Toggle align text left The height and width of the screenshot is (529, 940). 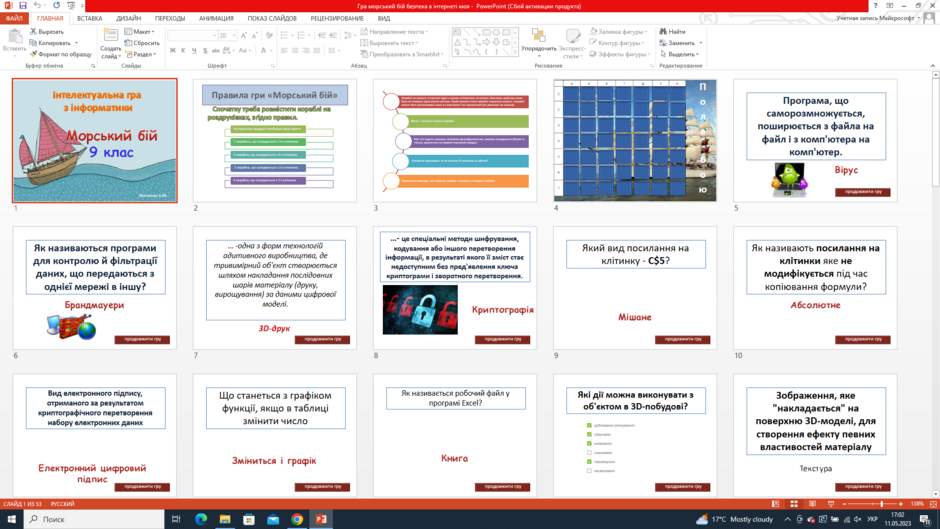pyautogui.click(x=284, y=51)
